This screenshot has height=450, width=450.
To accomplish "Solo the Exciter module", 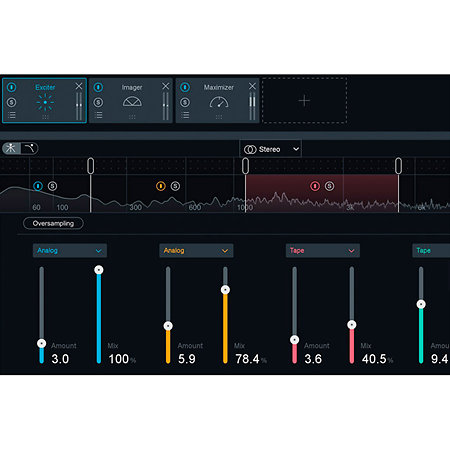I will (x=11, y=102).
